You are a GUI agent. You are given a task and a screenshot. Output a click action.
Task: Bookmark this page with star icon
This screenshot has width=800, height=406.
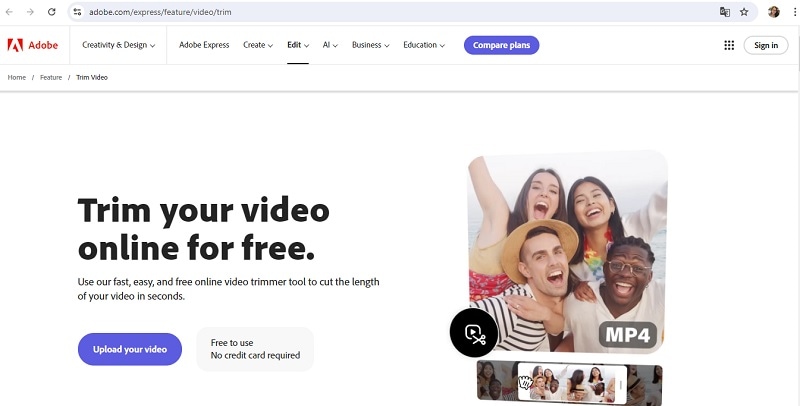744,12
